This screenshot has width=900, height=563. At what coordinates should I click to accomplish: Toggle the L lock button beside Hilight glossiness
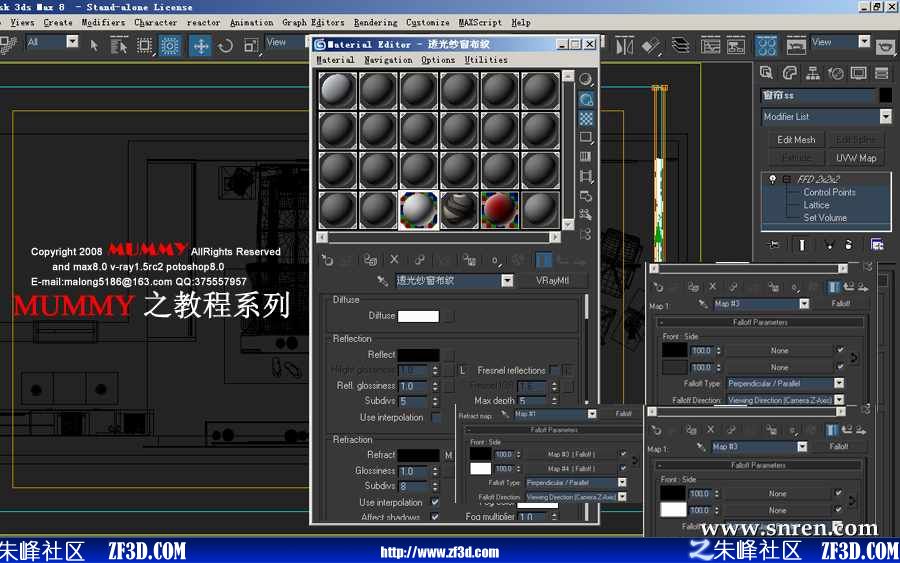[462, 371]
